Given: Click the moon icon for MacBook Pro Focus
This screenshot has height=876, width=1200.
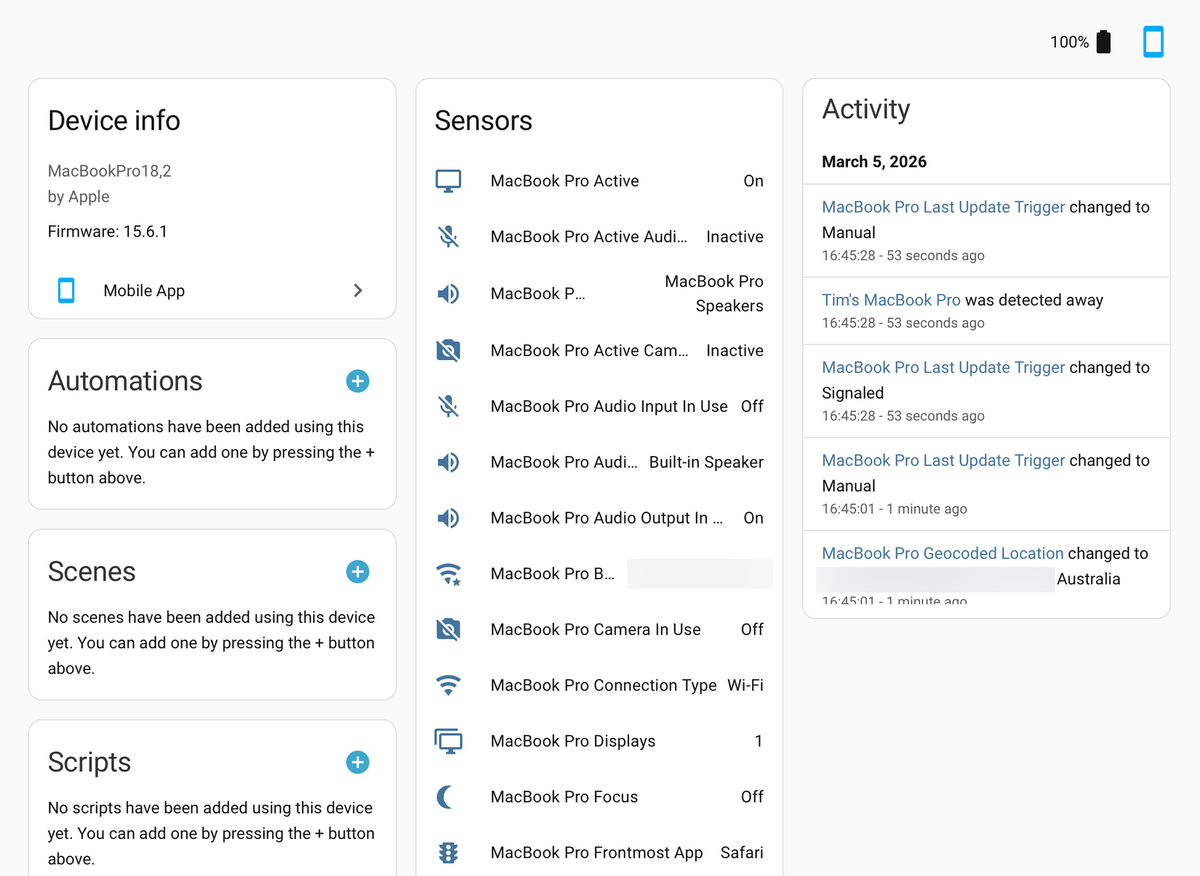Looking at the screenshot, I should [x=448, y=797].
